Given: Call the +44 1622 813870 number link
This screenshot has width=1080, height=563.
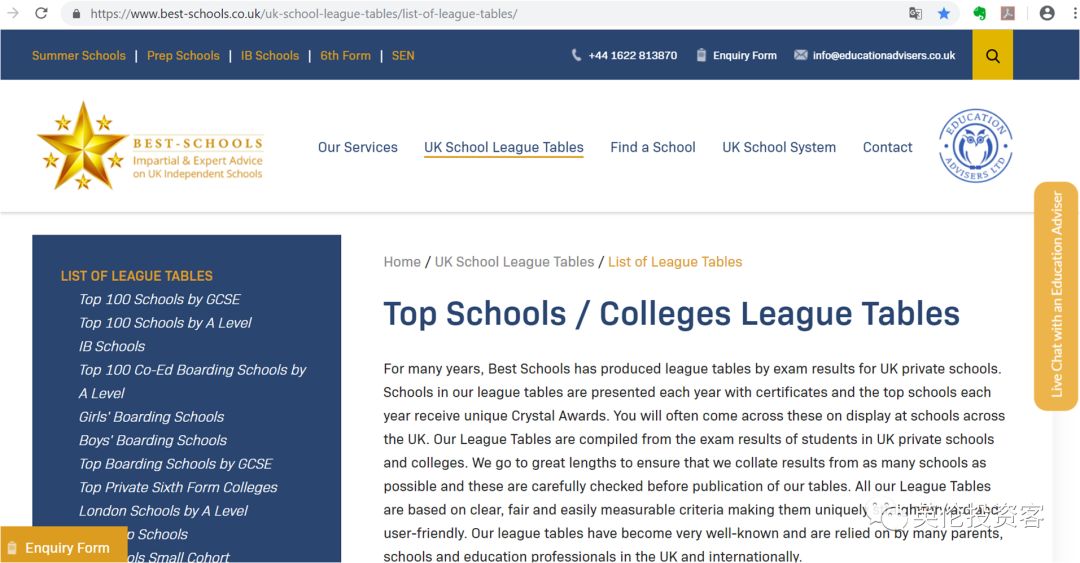Looking at the screenshot, I should coord(632,55).
